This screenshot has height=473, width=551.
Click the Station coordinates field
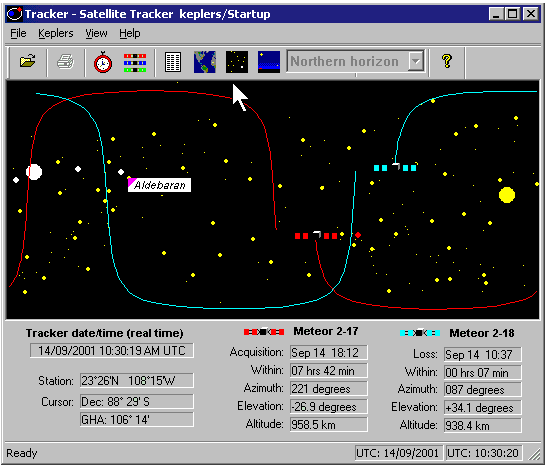[137, 381]
